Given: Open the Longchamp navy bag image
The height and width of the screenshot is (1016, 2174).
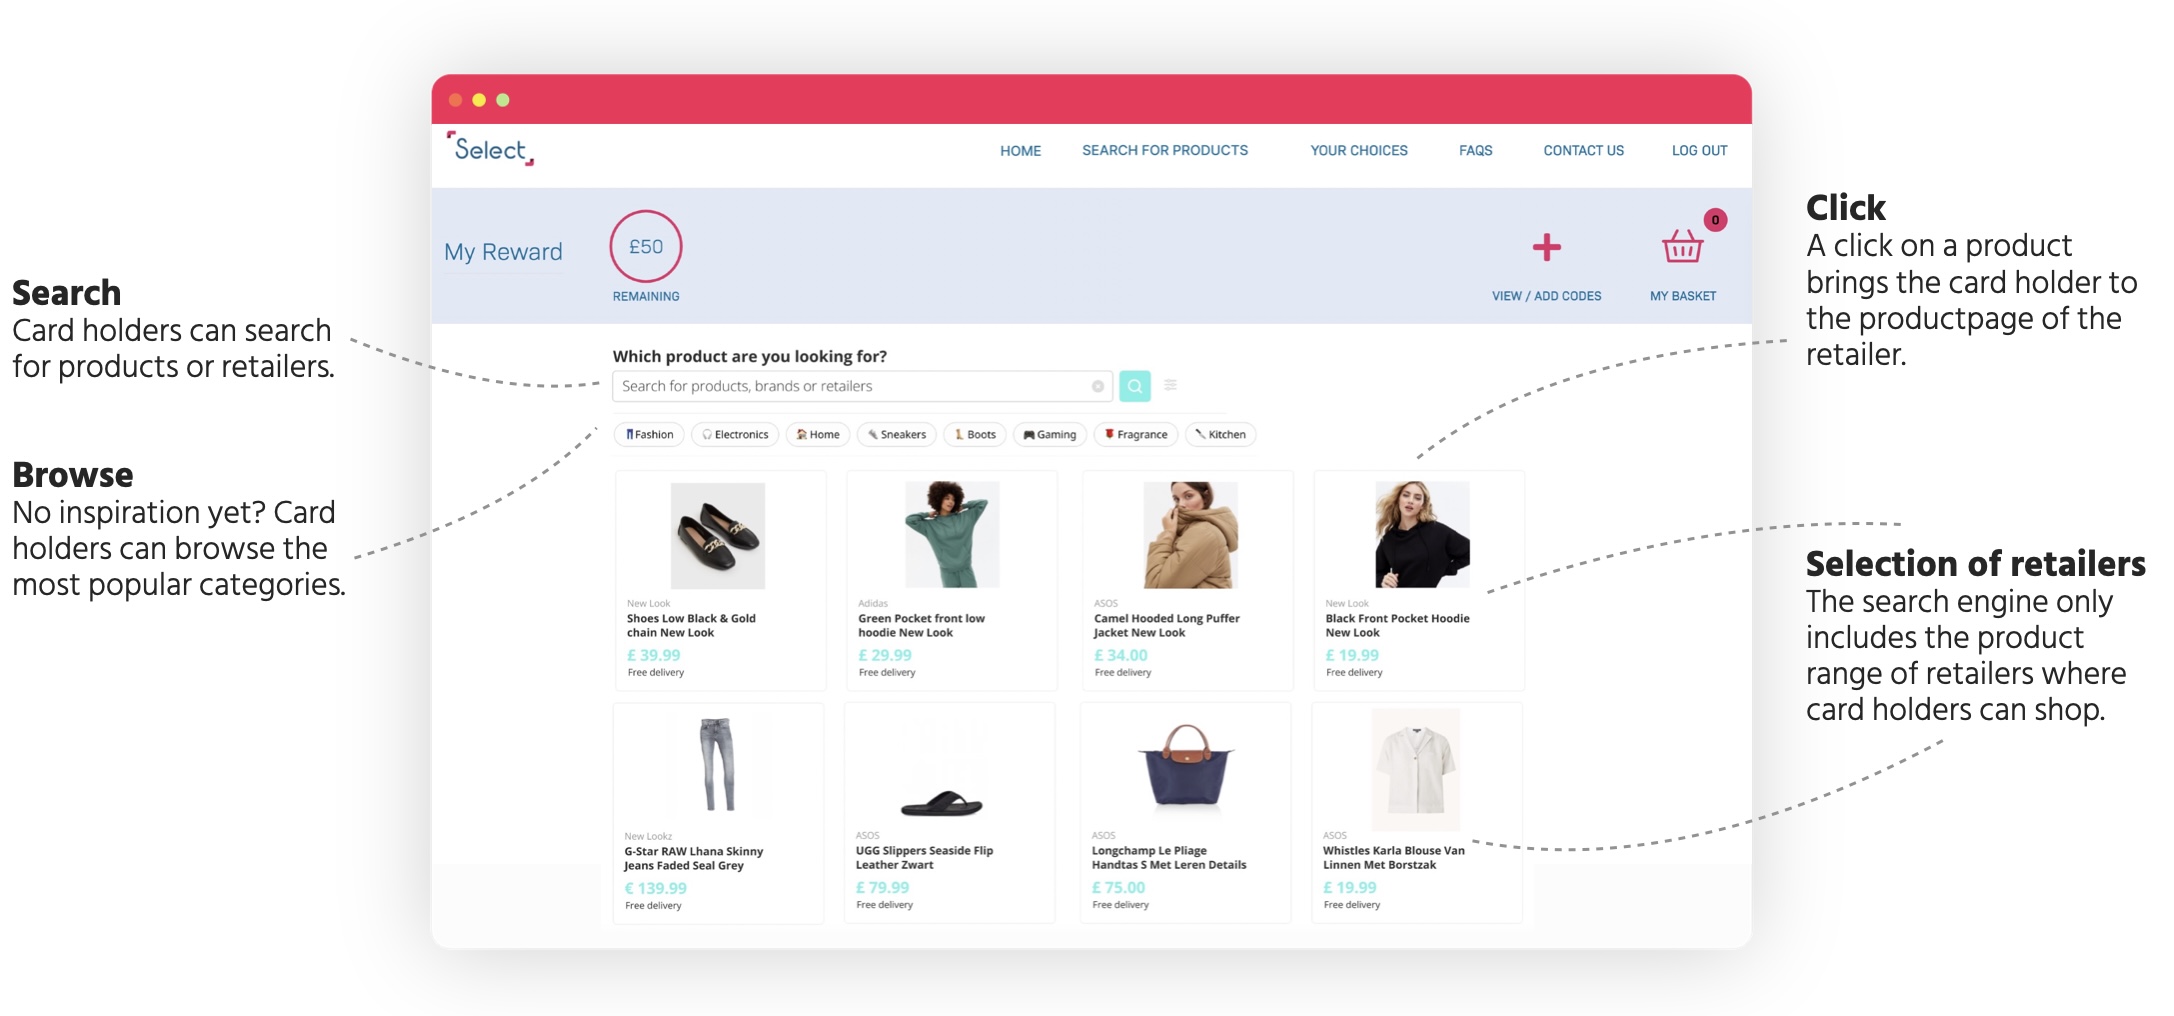Looking at the screenshot, I should point(1186,766).
